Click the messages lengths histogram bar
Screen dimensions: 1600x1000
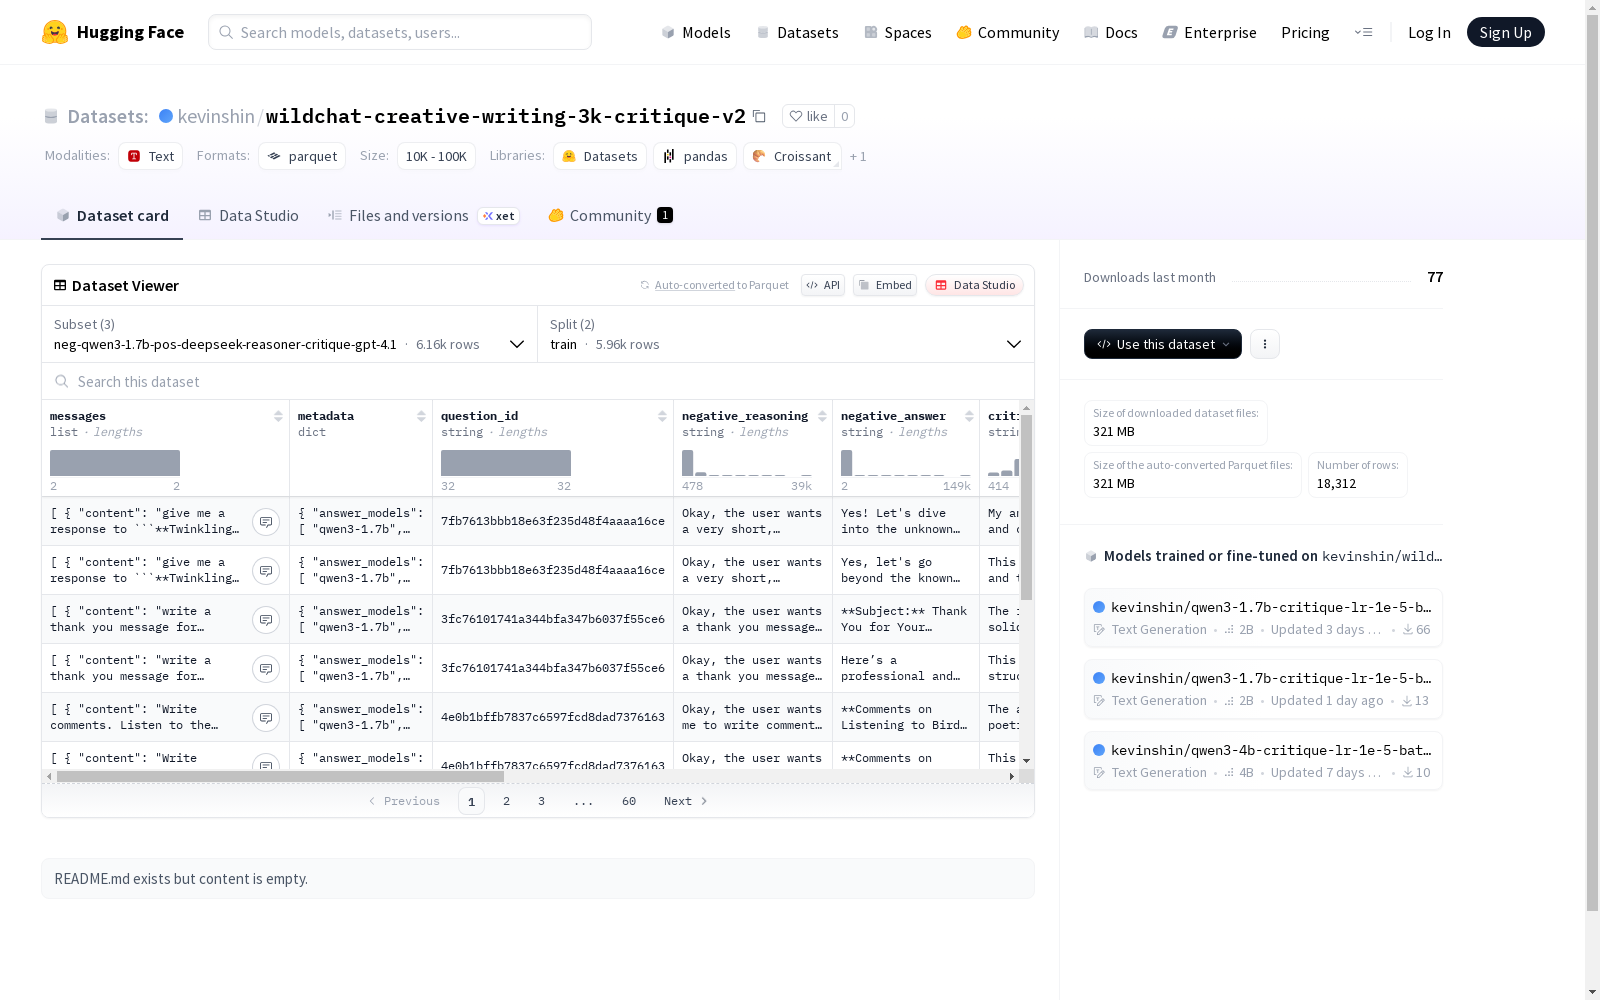coord(115,463)
